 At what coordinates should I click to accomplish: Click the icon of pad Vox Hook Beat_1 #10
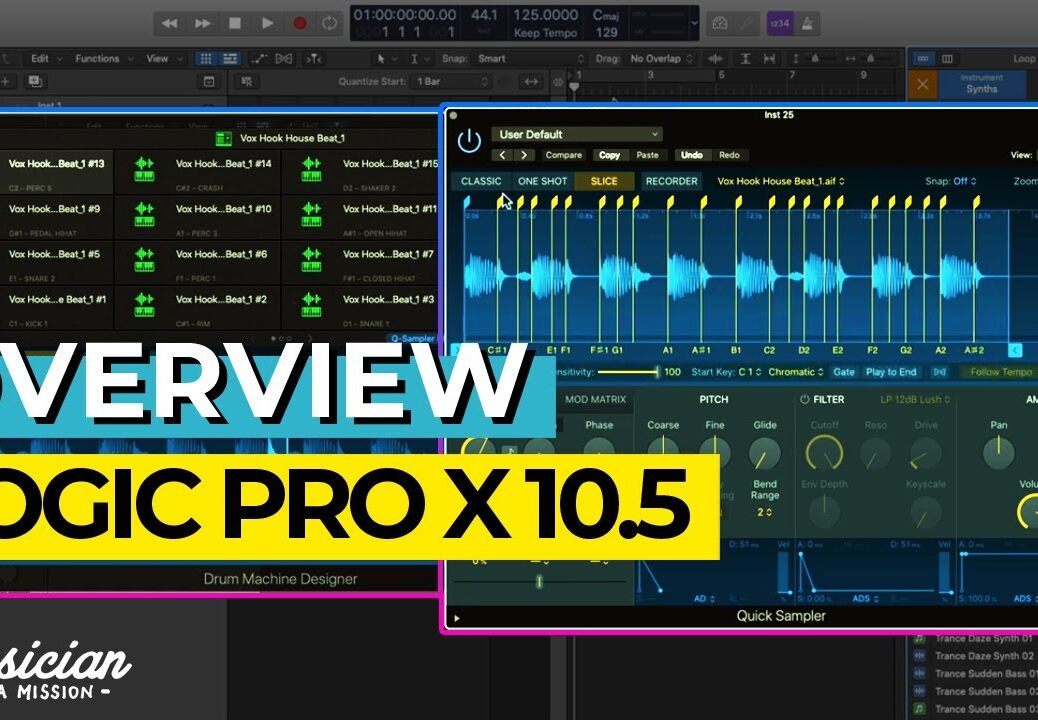(144, 216)
